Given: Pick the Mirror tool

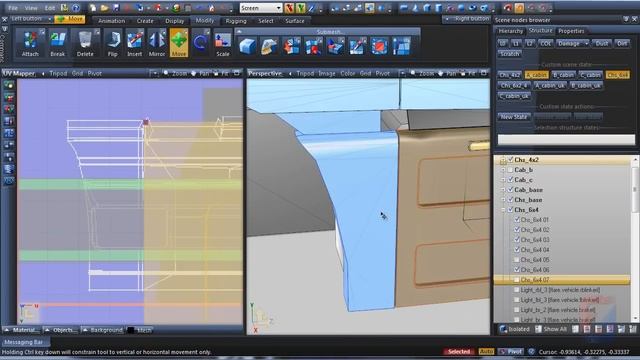Looking at the screenshot, I should tap(157, 43).
